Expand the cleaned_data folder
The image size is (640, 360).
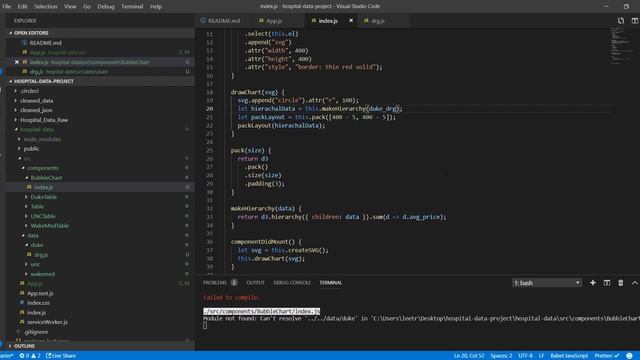pyautogui.click(x=36, y=100)
